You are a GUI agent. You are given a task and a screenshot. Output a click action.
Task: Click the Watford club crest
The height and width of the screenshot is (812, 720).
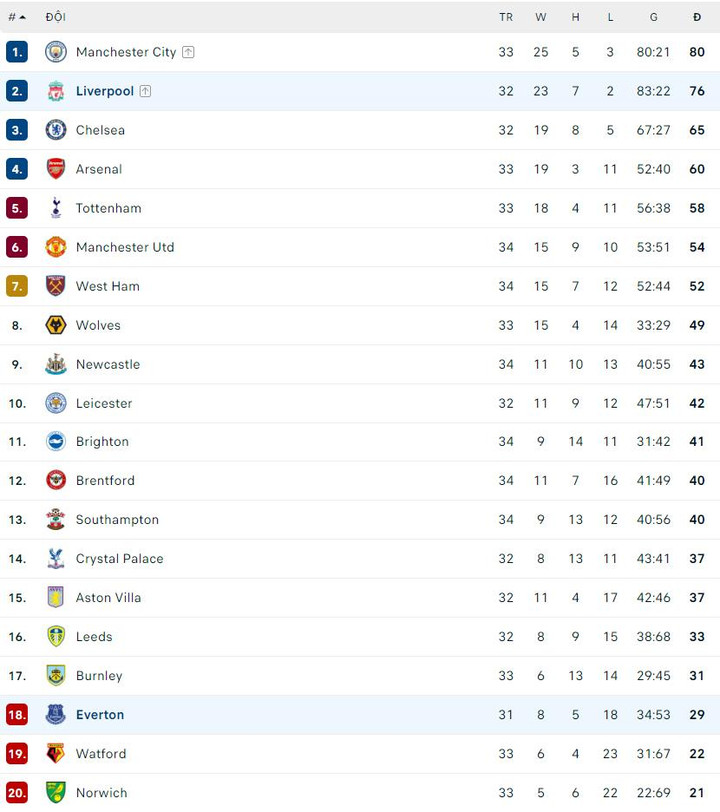(x=56, y=754)
